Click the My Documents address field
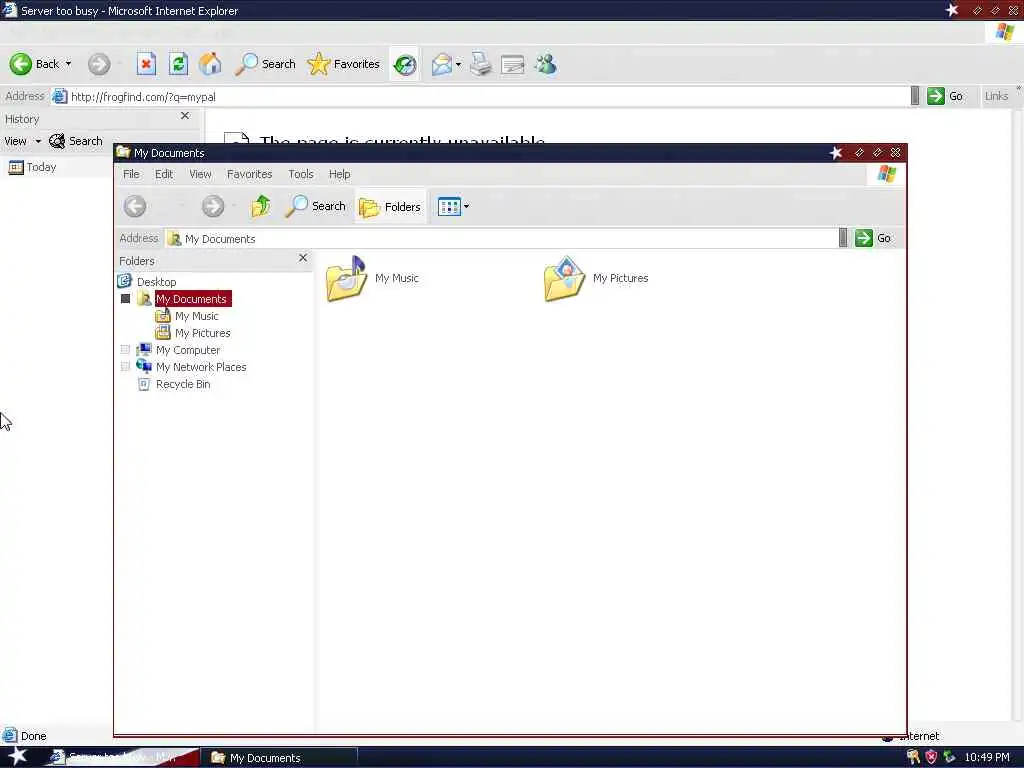The width and height of the screenshot is (1024, 768). [501, 238]
